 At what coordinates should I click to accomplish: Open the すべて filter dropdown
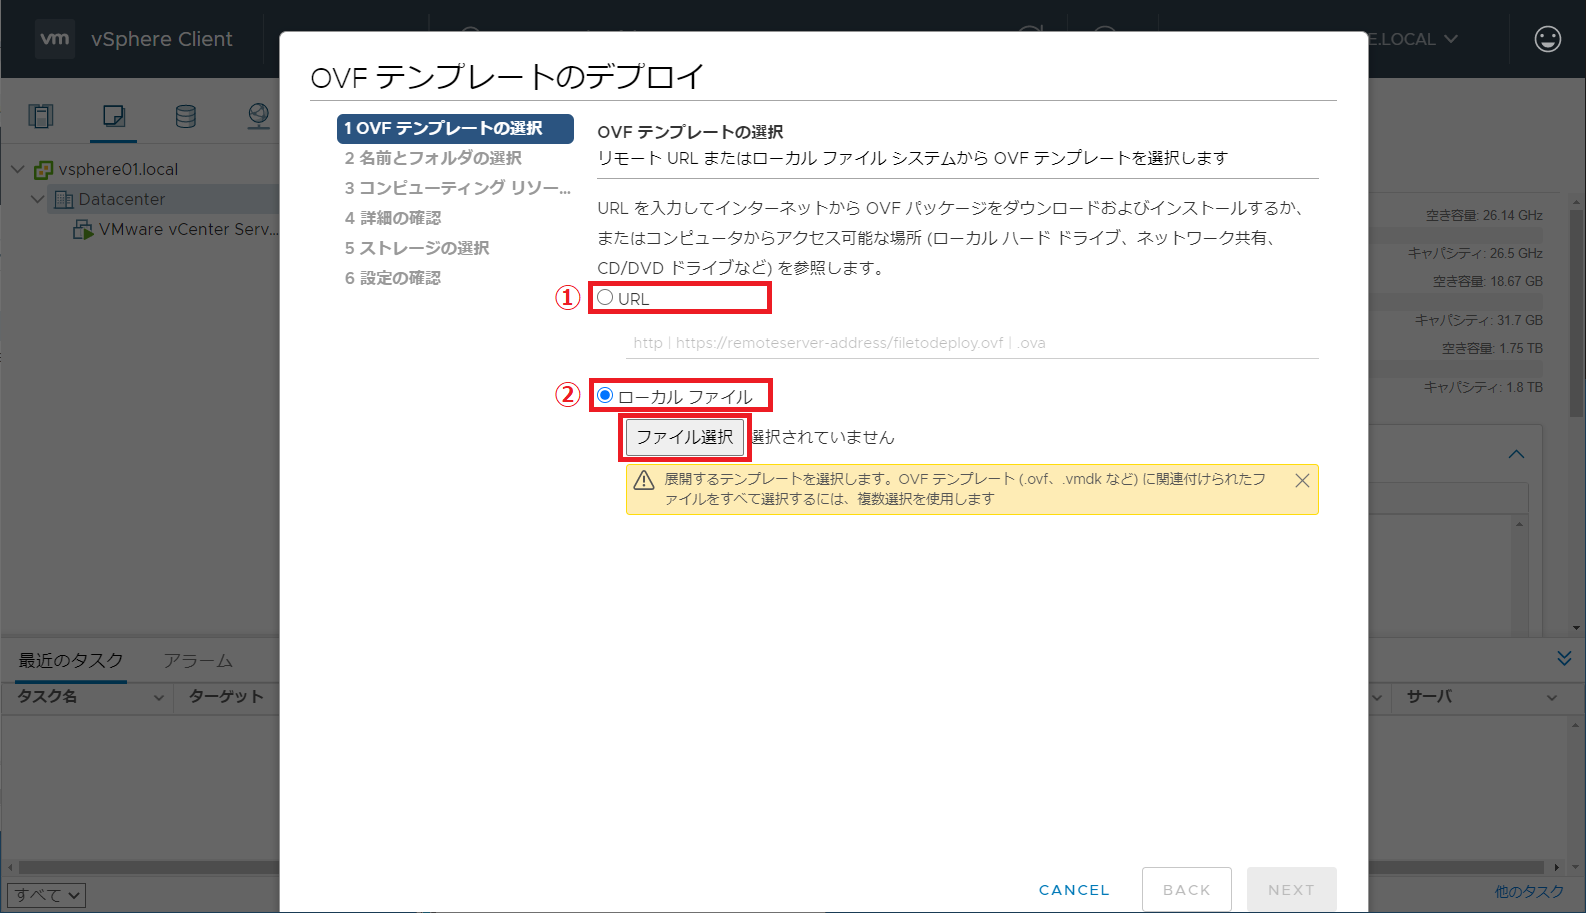pos(46,895)
